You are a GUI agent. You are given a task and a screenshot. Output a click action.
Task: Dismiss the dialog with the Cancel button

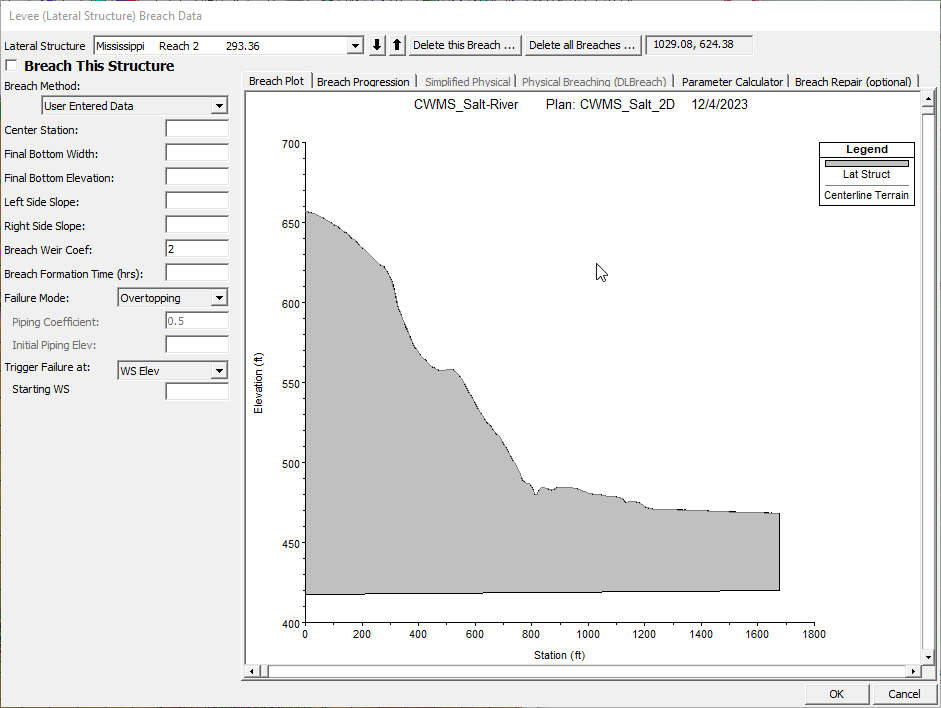tap(903, 693)
